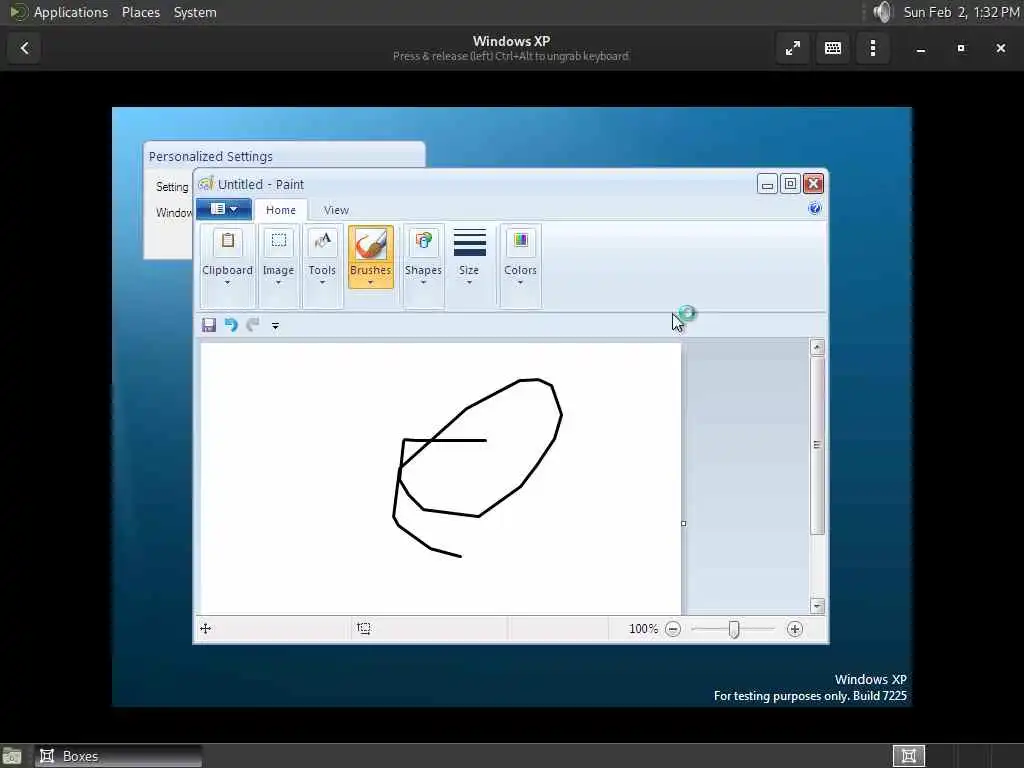Click the vertical scrollbar thumb
Viewport: 1024px width, 768px height.
click(x=817, y=445)
